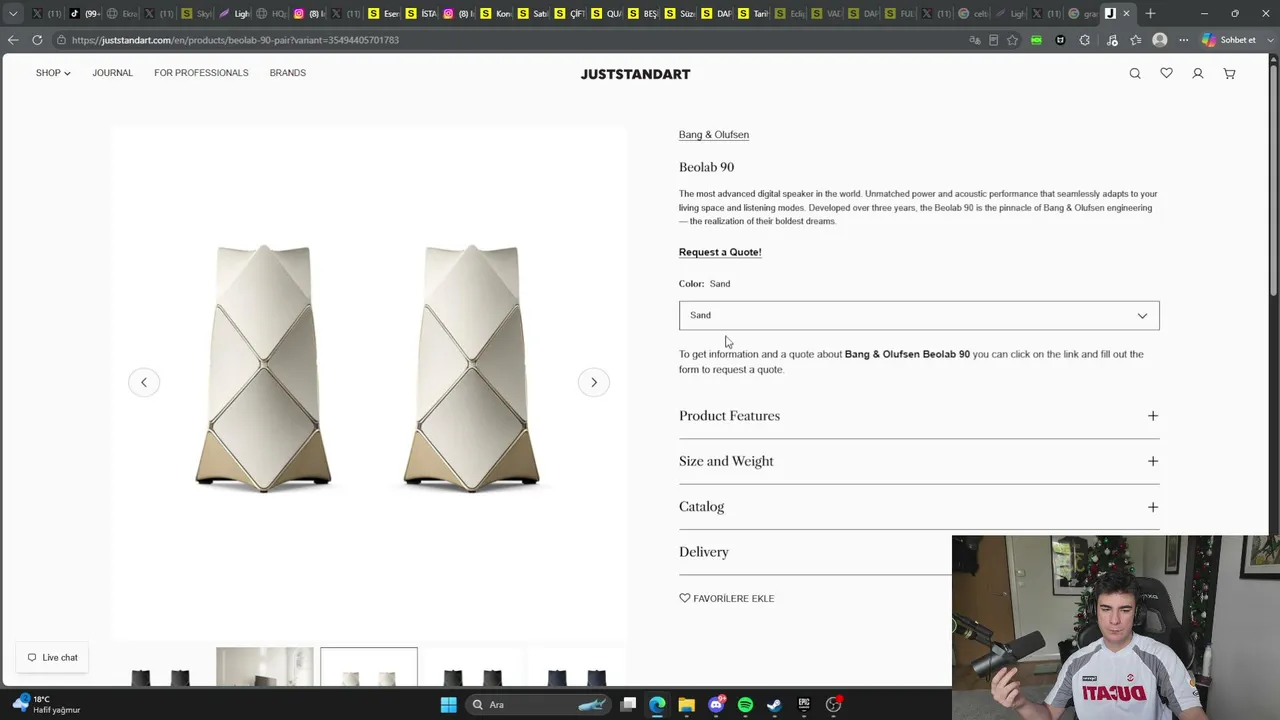This screenshot has height=720, width=1280.
Task: Click the browser address bar URL
Action: coord(235,40)
